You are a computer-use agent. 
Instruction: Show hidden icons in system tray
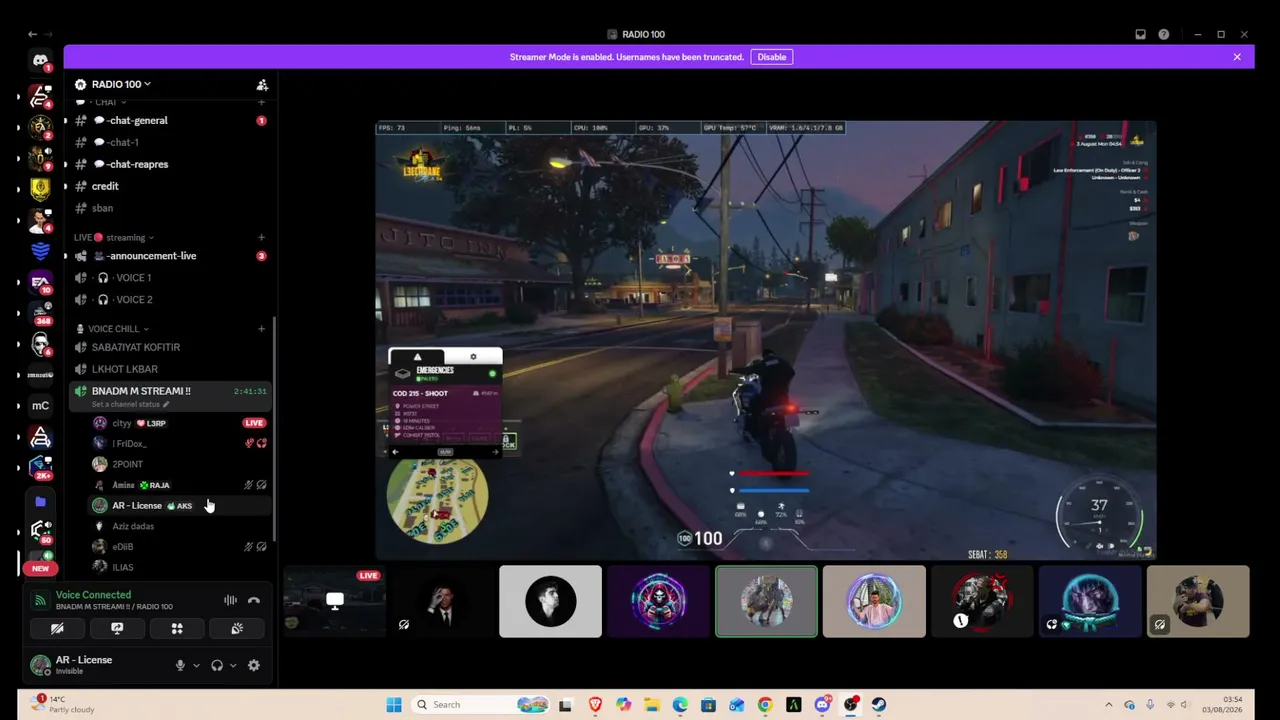pos(1109,704)
